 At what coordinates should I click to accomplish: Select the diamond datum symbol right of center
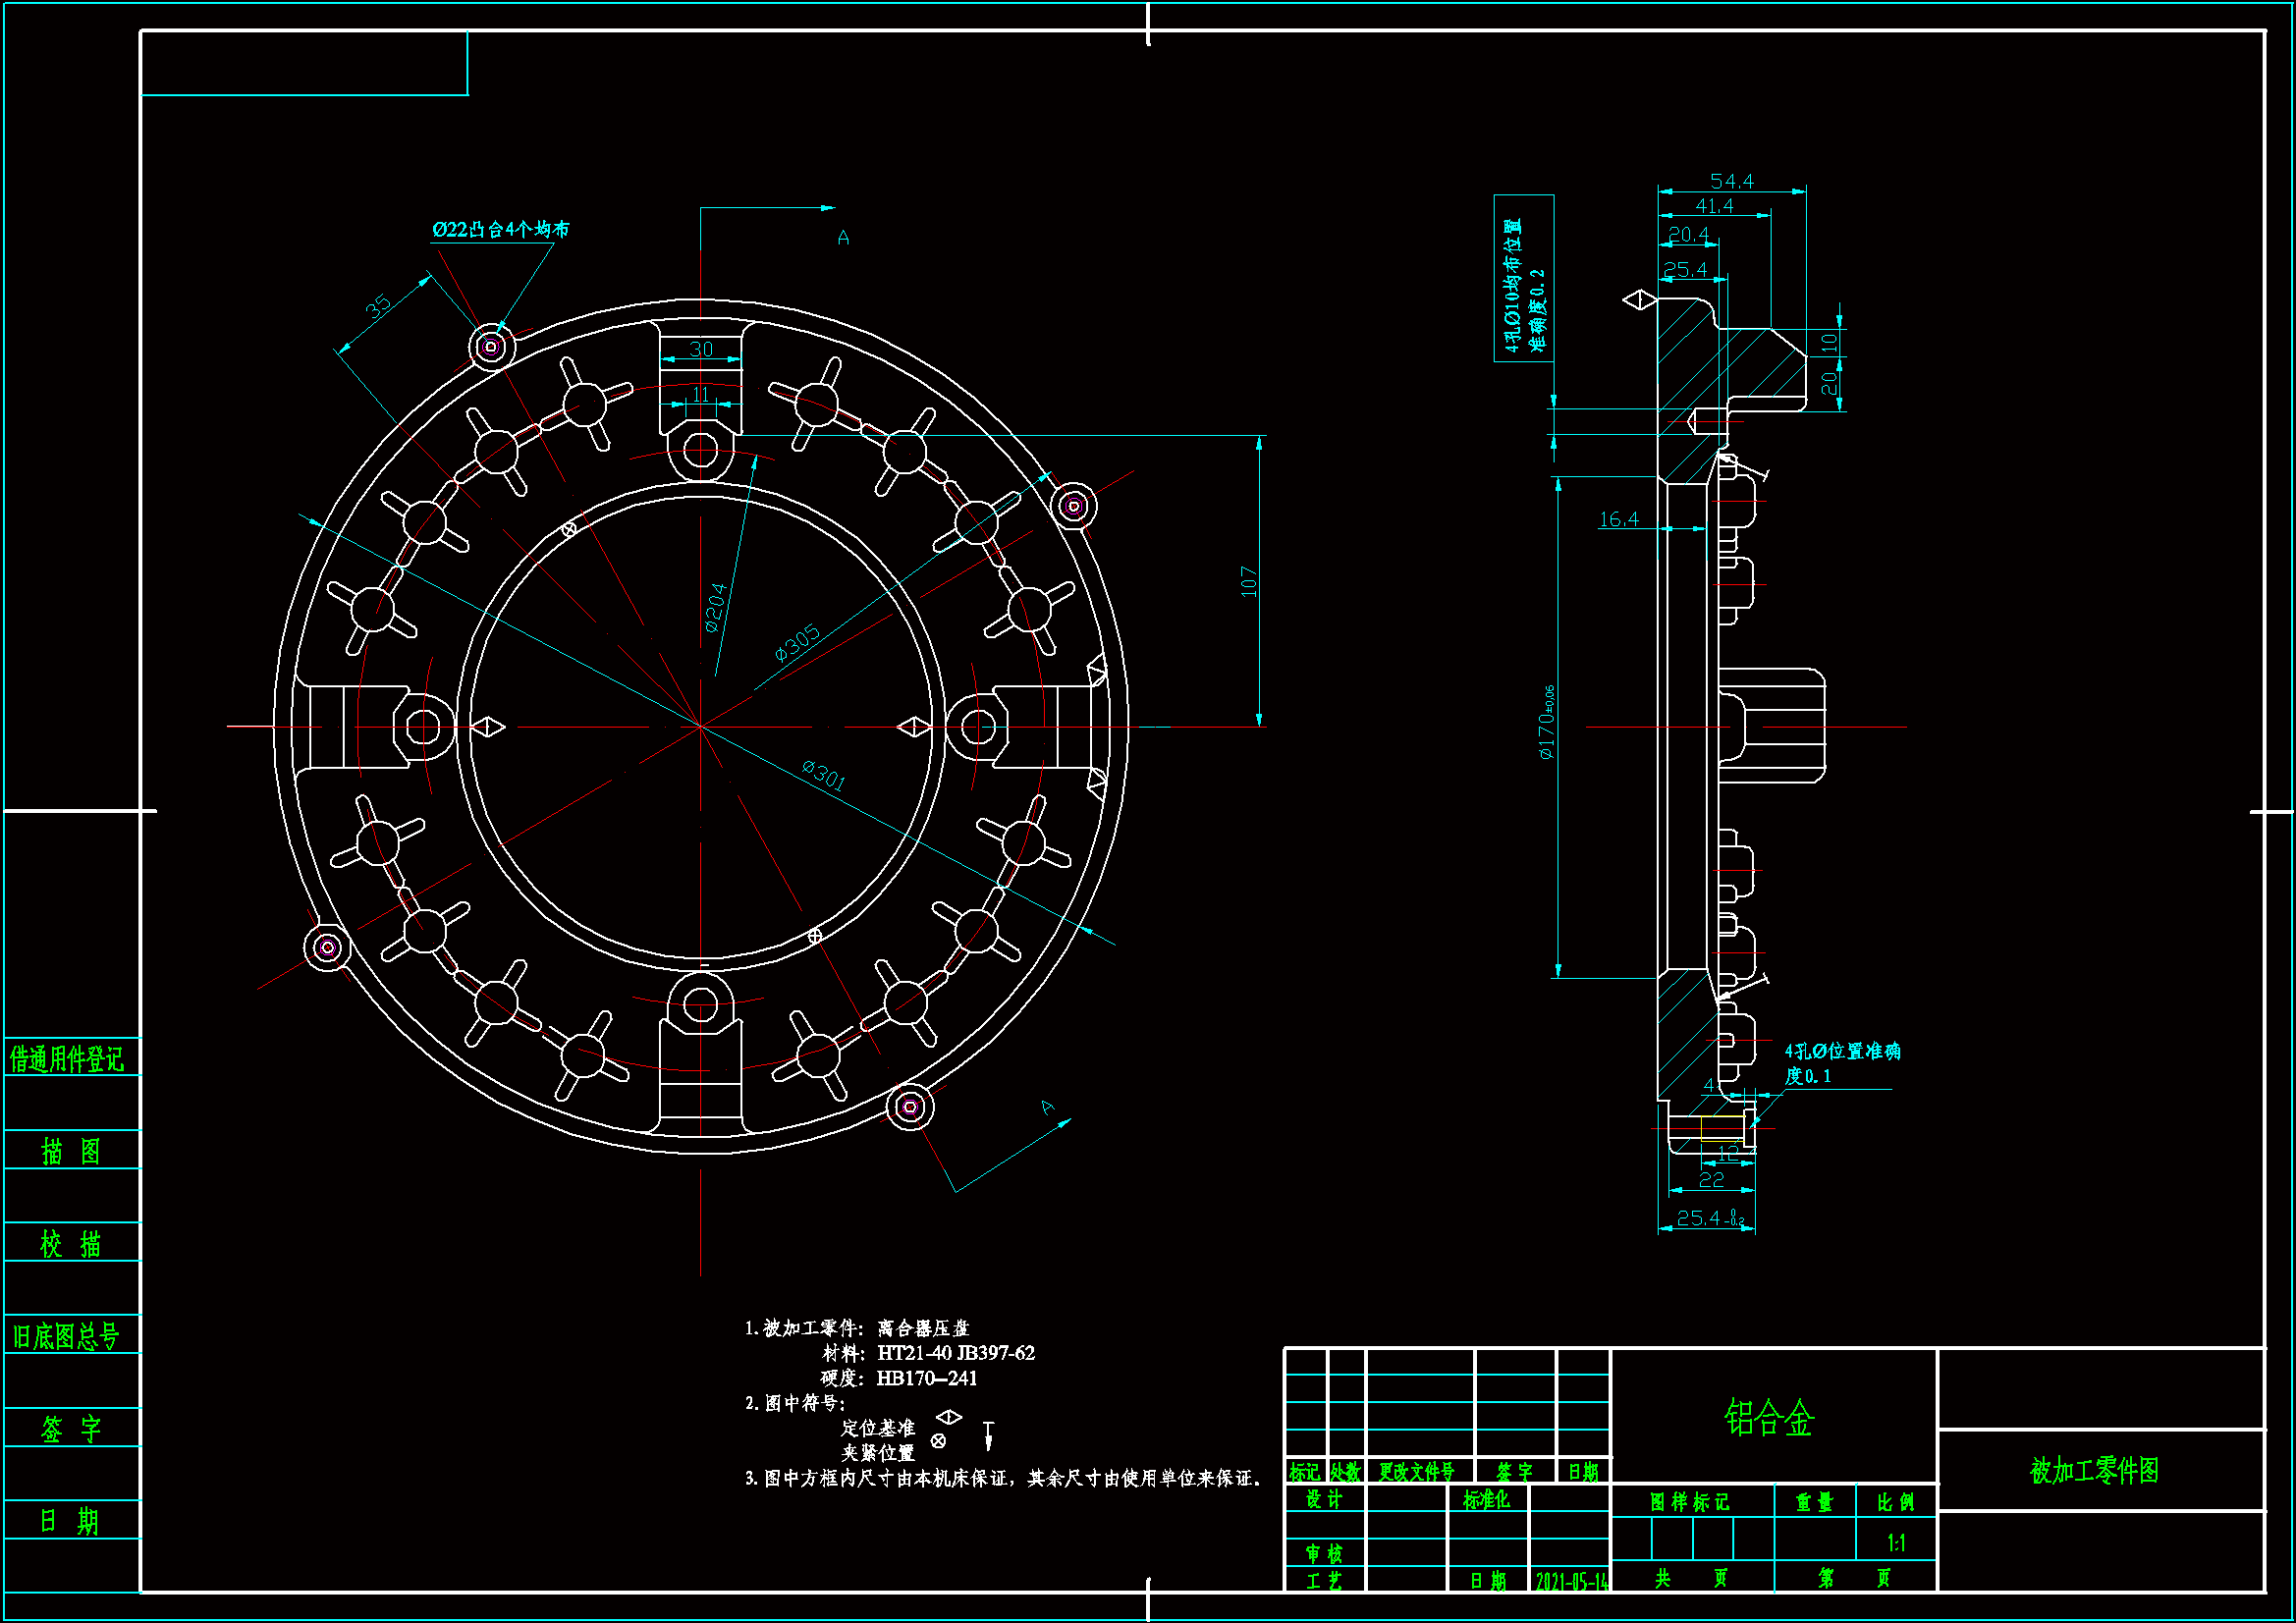pos(913,727)
